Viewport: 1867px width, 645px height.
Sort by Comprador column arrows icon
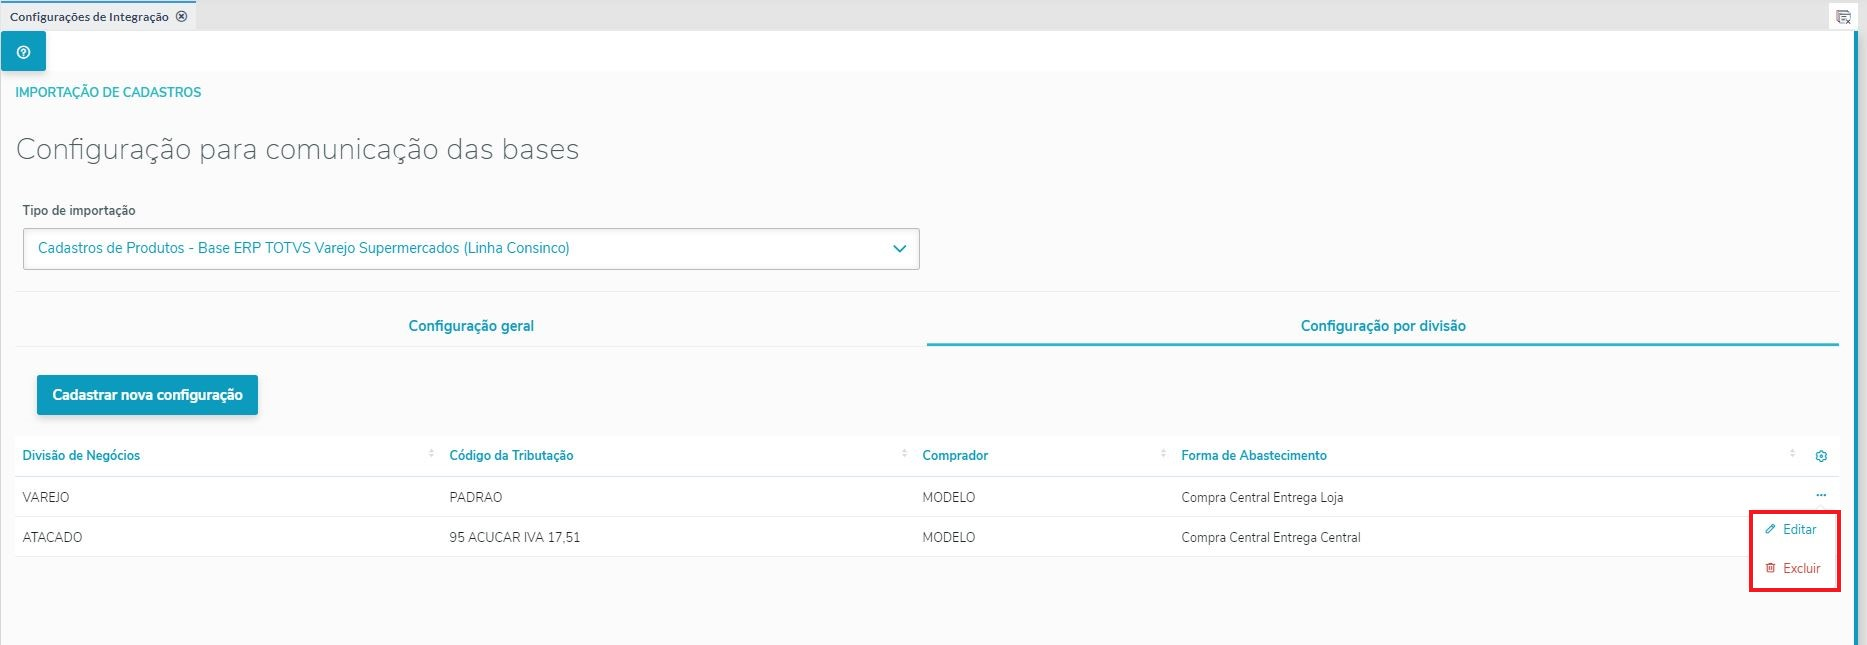(1163, 454)
